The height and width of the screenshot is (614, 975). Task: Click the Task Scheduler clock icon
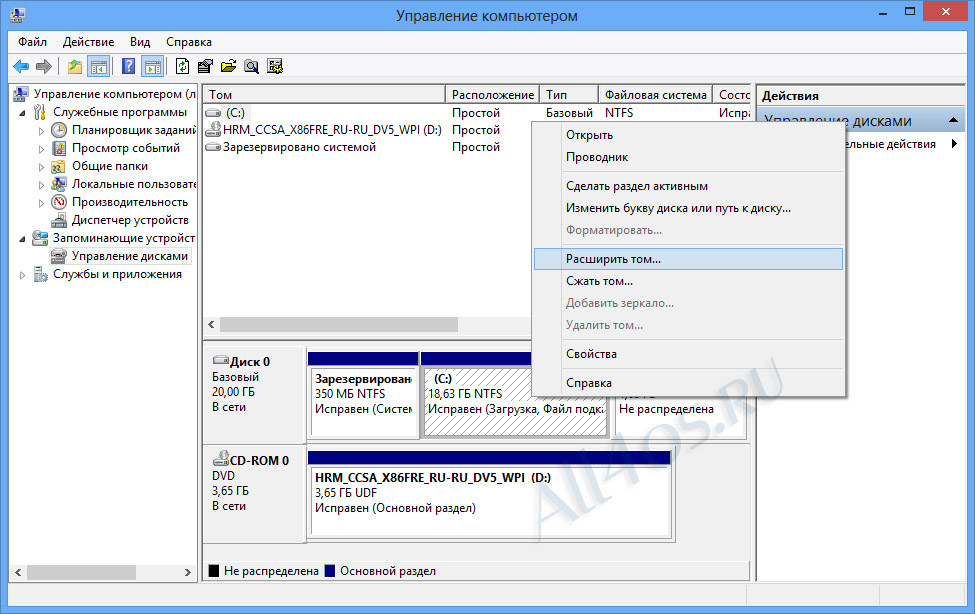point(59,130)
